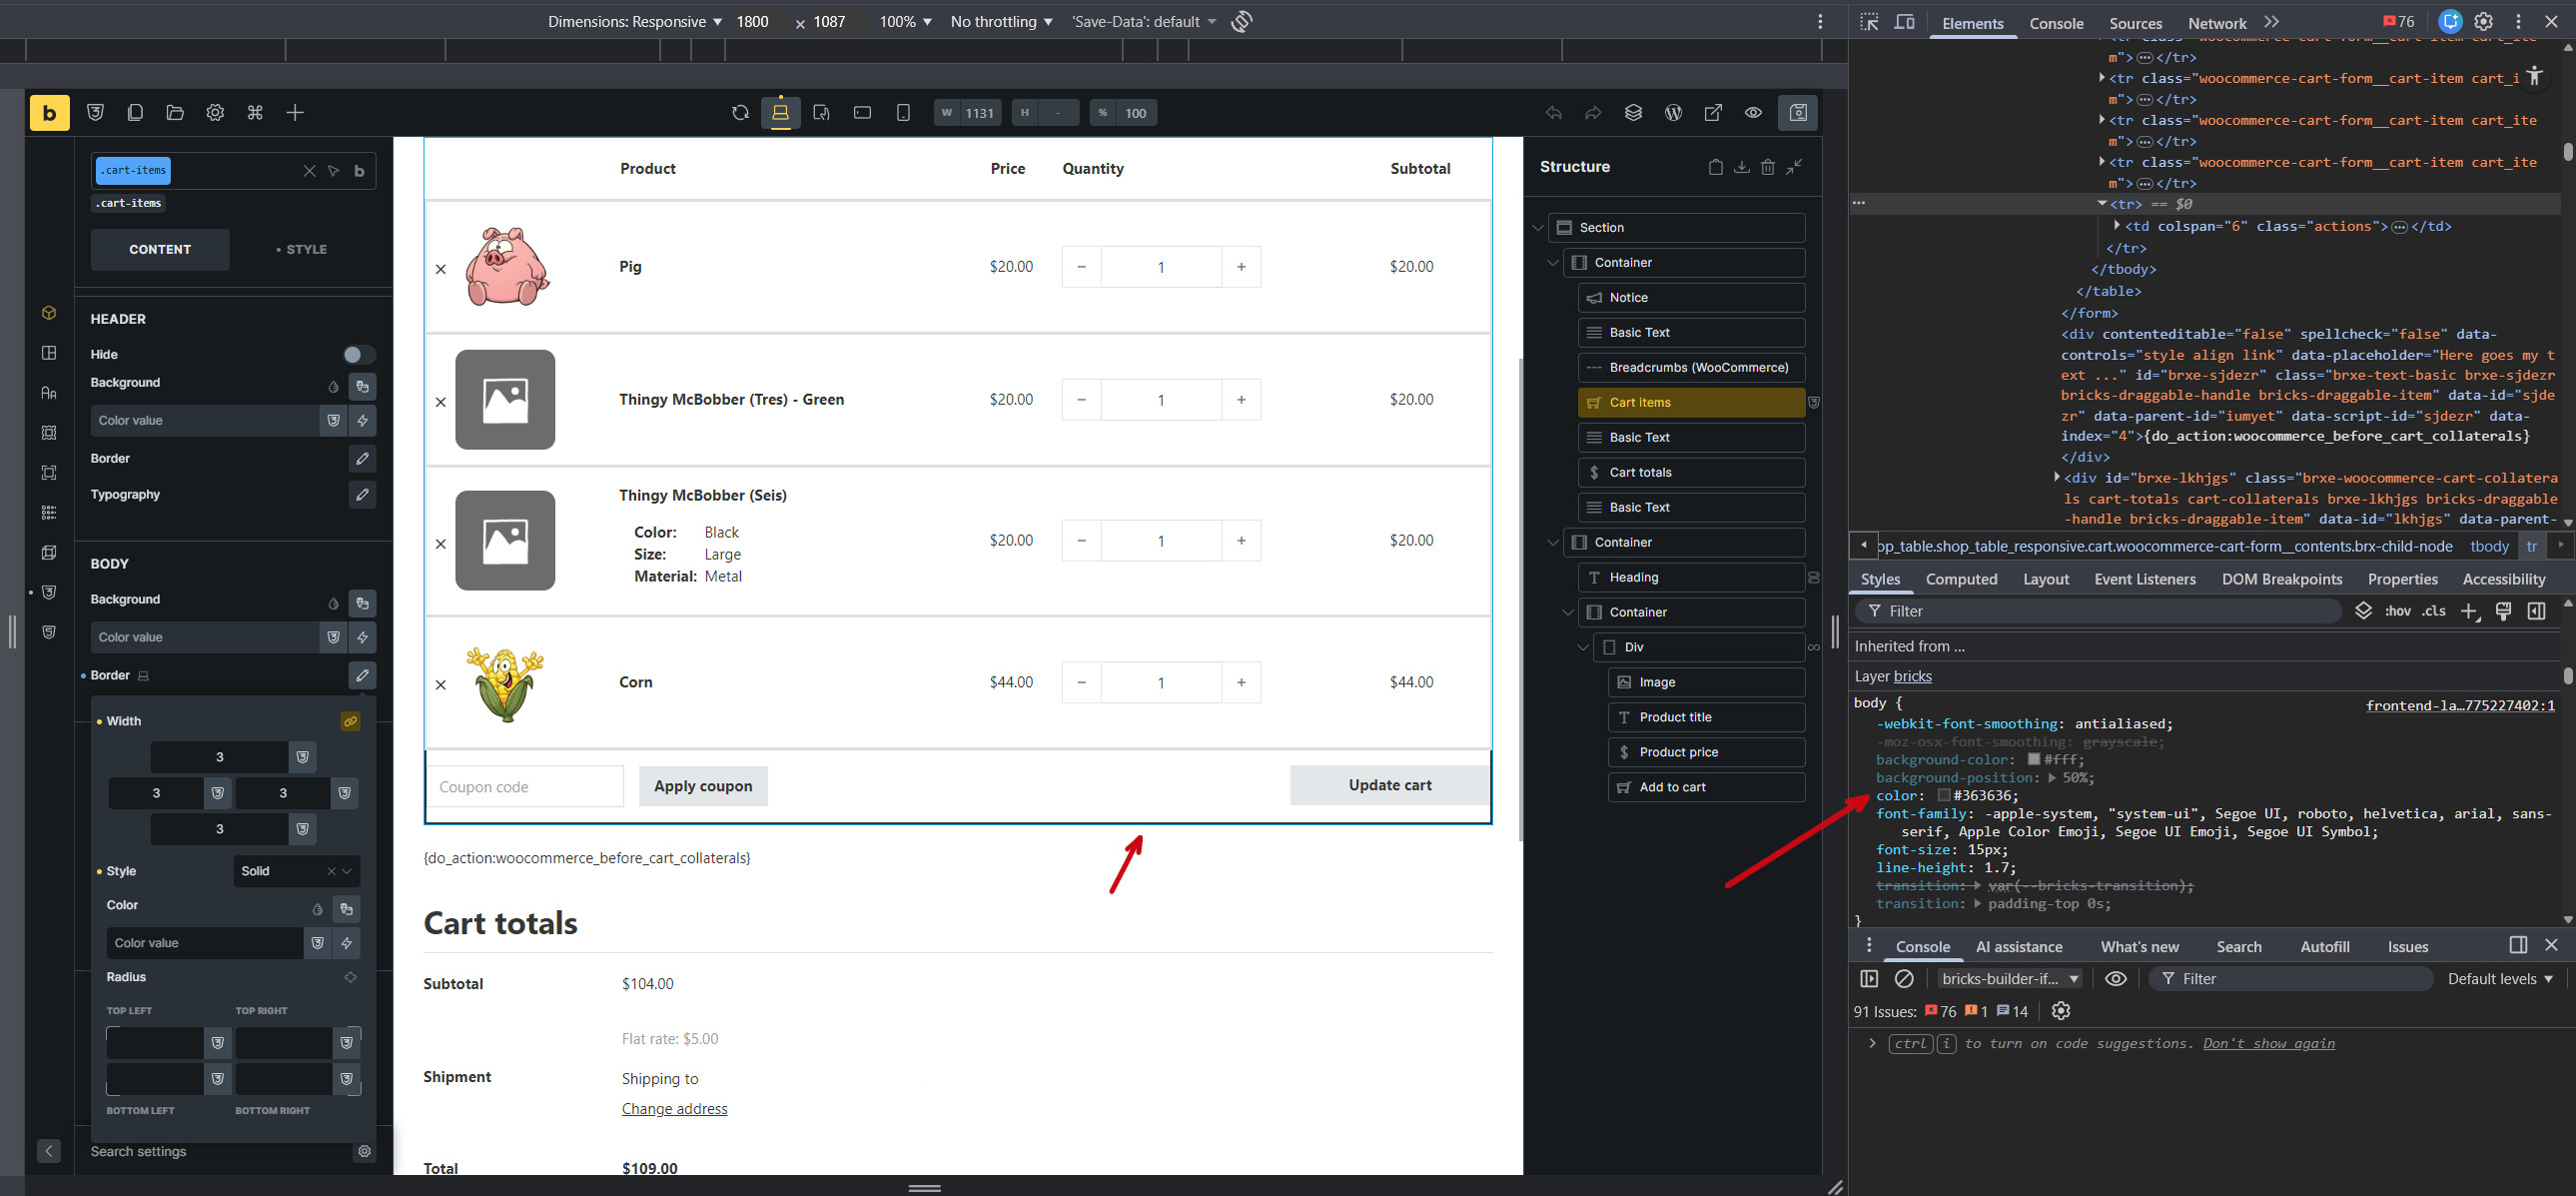Click the preview eye icon in toolbar
This screenshot has height=1196, width=2576.
click(1753, 113)
